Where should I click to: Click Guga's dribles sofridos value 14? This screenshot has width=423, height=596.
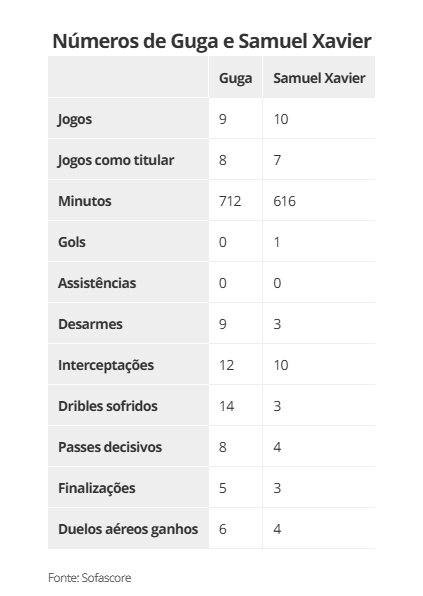(x=227, y=406)
